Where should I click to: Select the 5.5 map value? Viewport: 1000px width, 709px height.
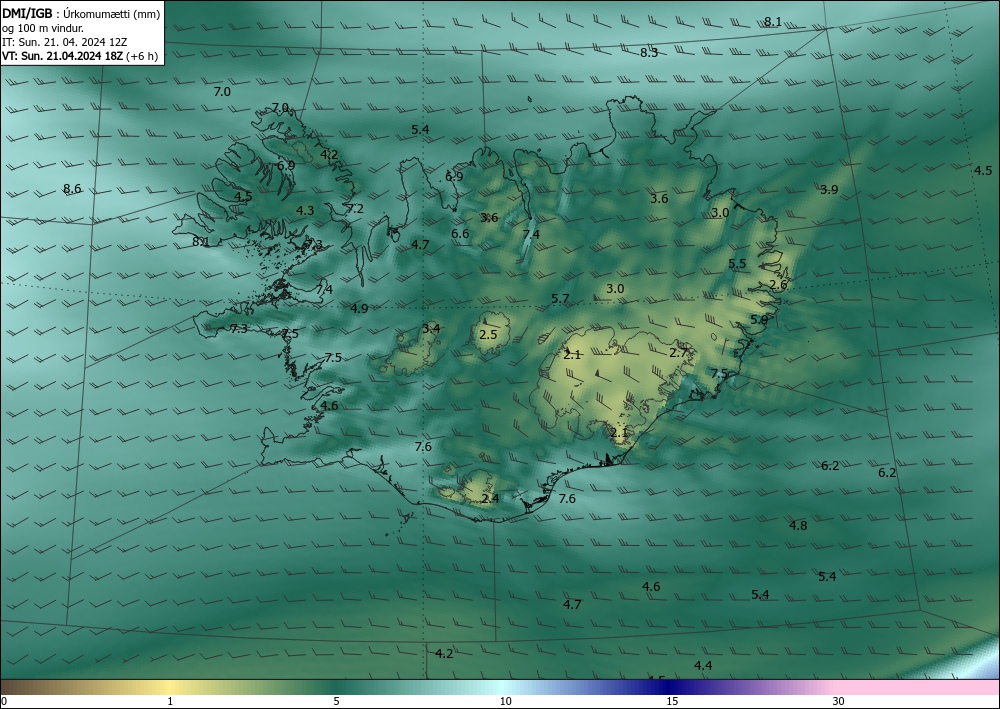point(737,264)
